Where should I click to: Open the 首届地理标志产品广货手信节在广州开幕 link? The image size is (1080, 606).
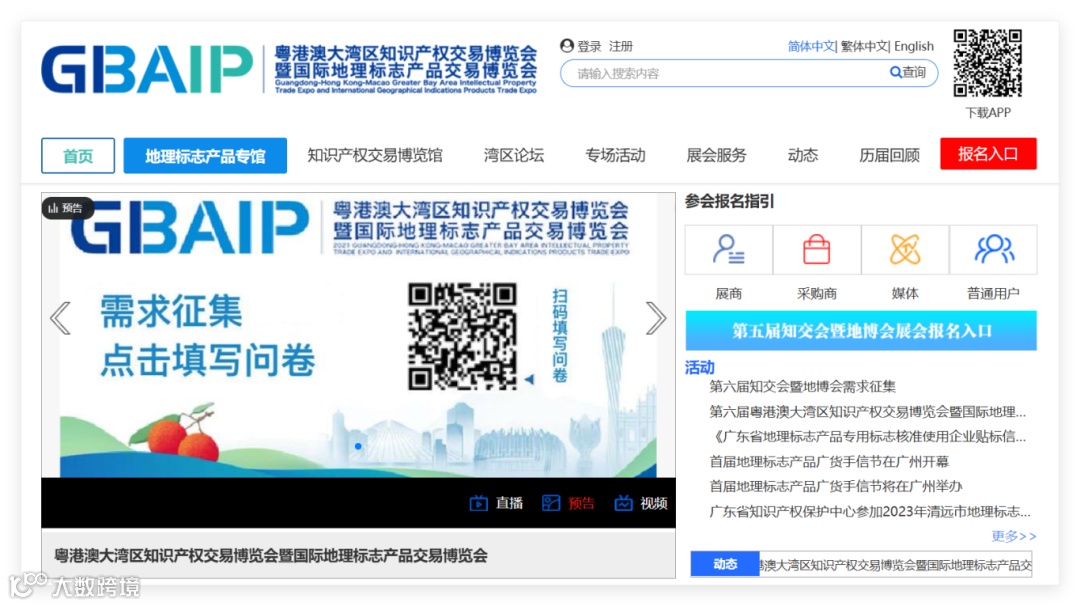pyautogui.click(x=829, y=461)
